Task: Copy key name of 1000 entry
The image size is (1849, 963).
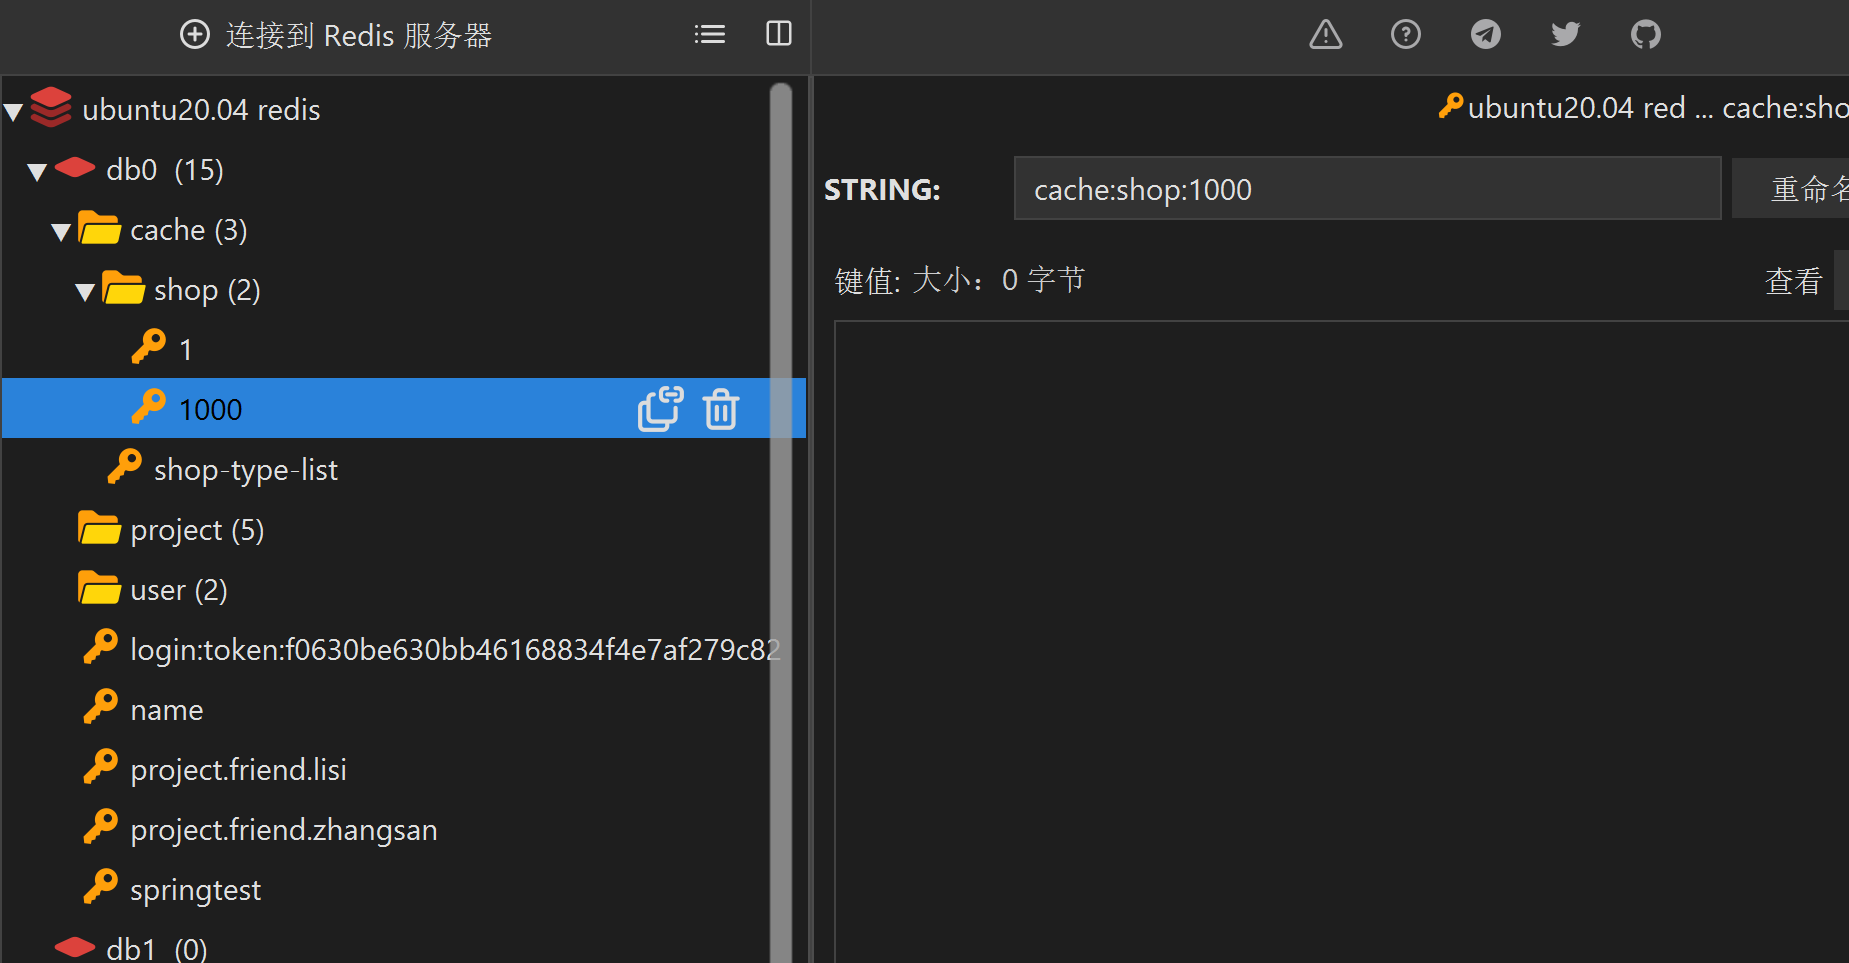Action: (660, 409)
